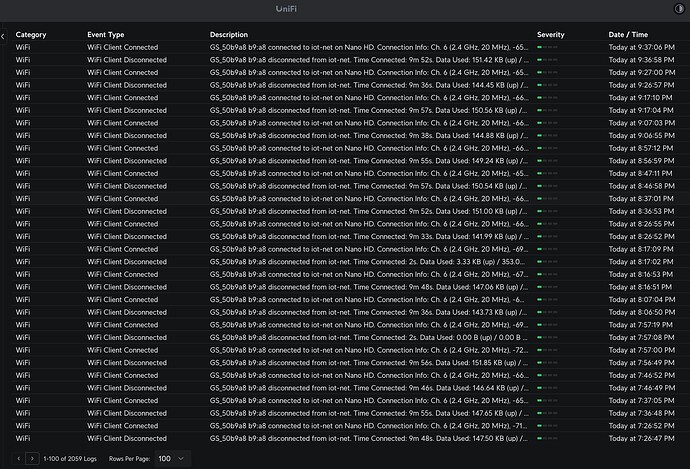
Task: Click the severity indicator in the 7:26:47 PM row
Action: (x=547, y=438)
